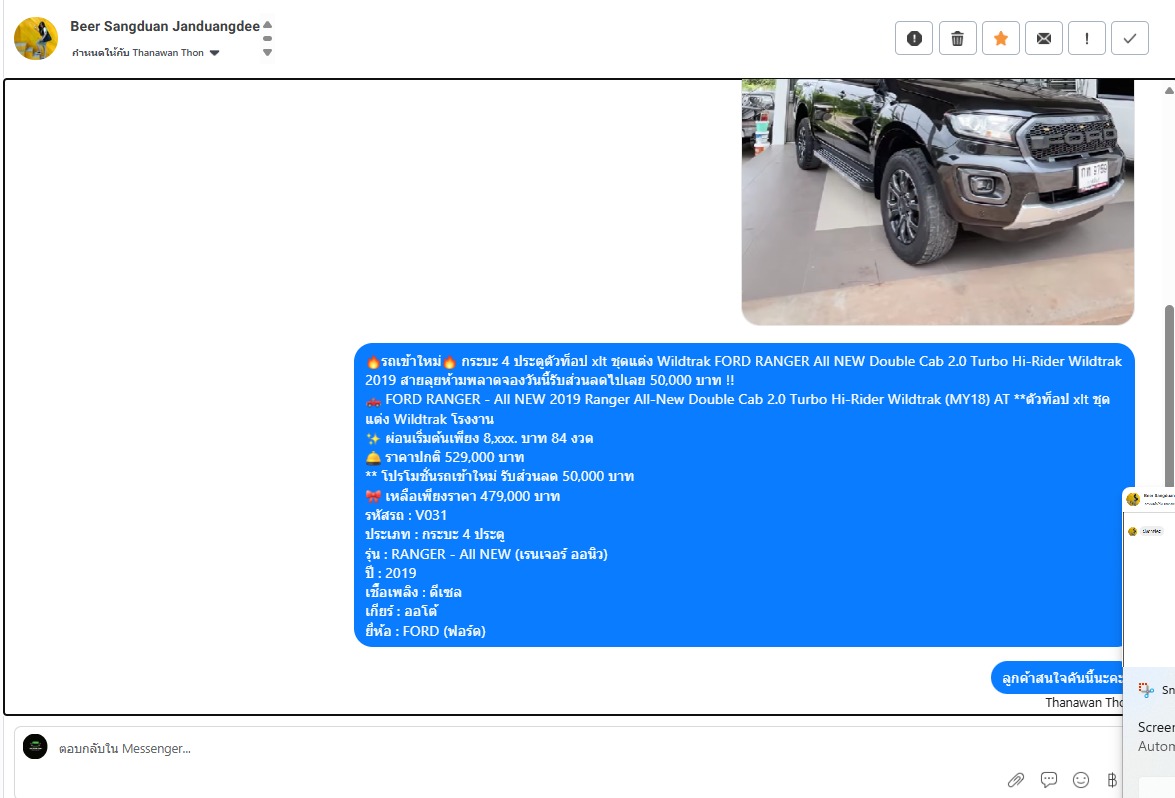
Task: Mark conversation done with checkmark button
Action: point(1129,38)
